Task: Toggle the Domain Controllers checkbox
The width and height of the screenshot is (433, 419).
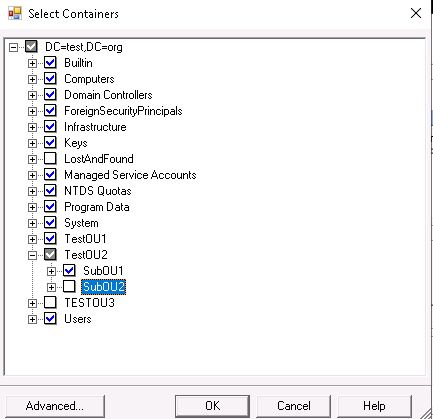Action: pyautogui.click(x=50, y=94)
